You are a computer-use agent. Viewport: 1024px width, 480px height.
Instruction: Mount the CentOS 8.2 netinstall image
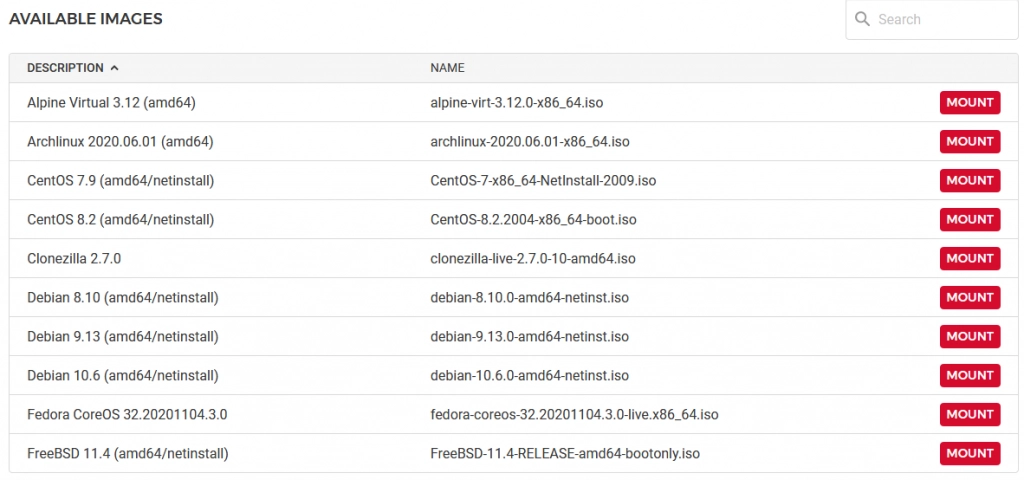[x=969, y=219]
